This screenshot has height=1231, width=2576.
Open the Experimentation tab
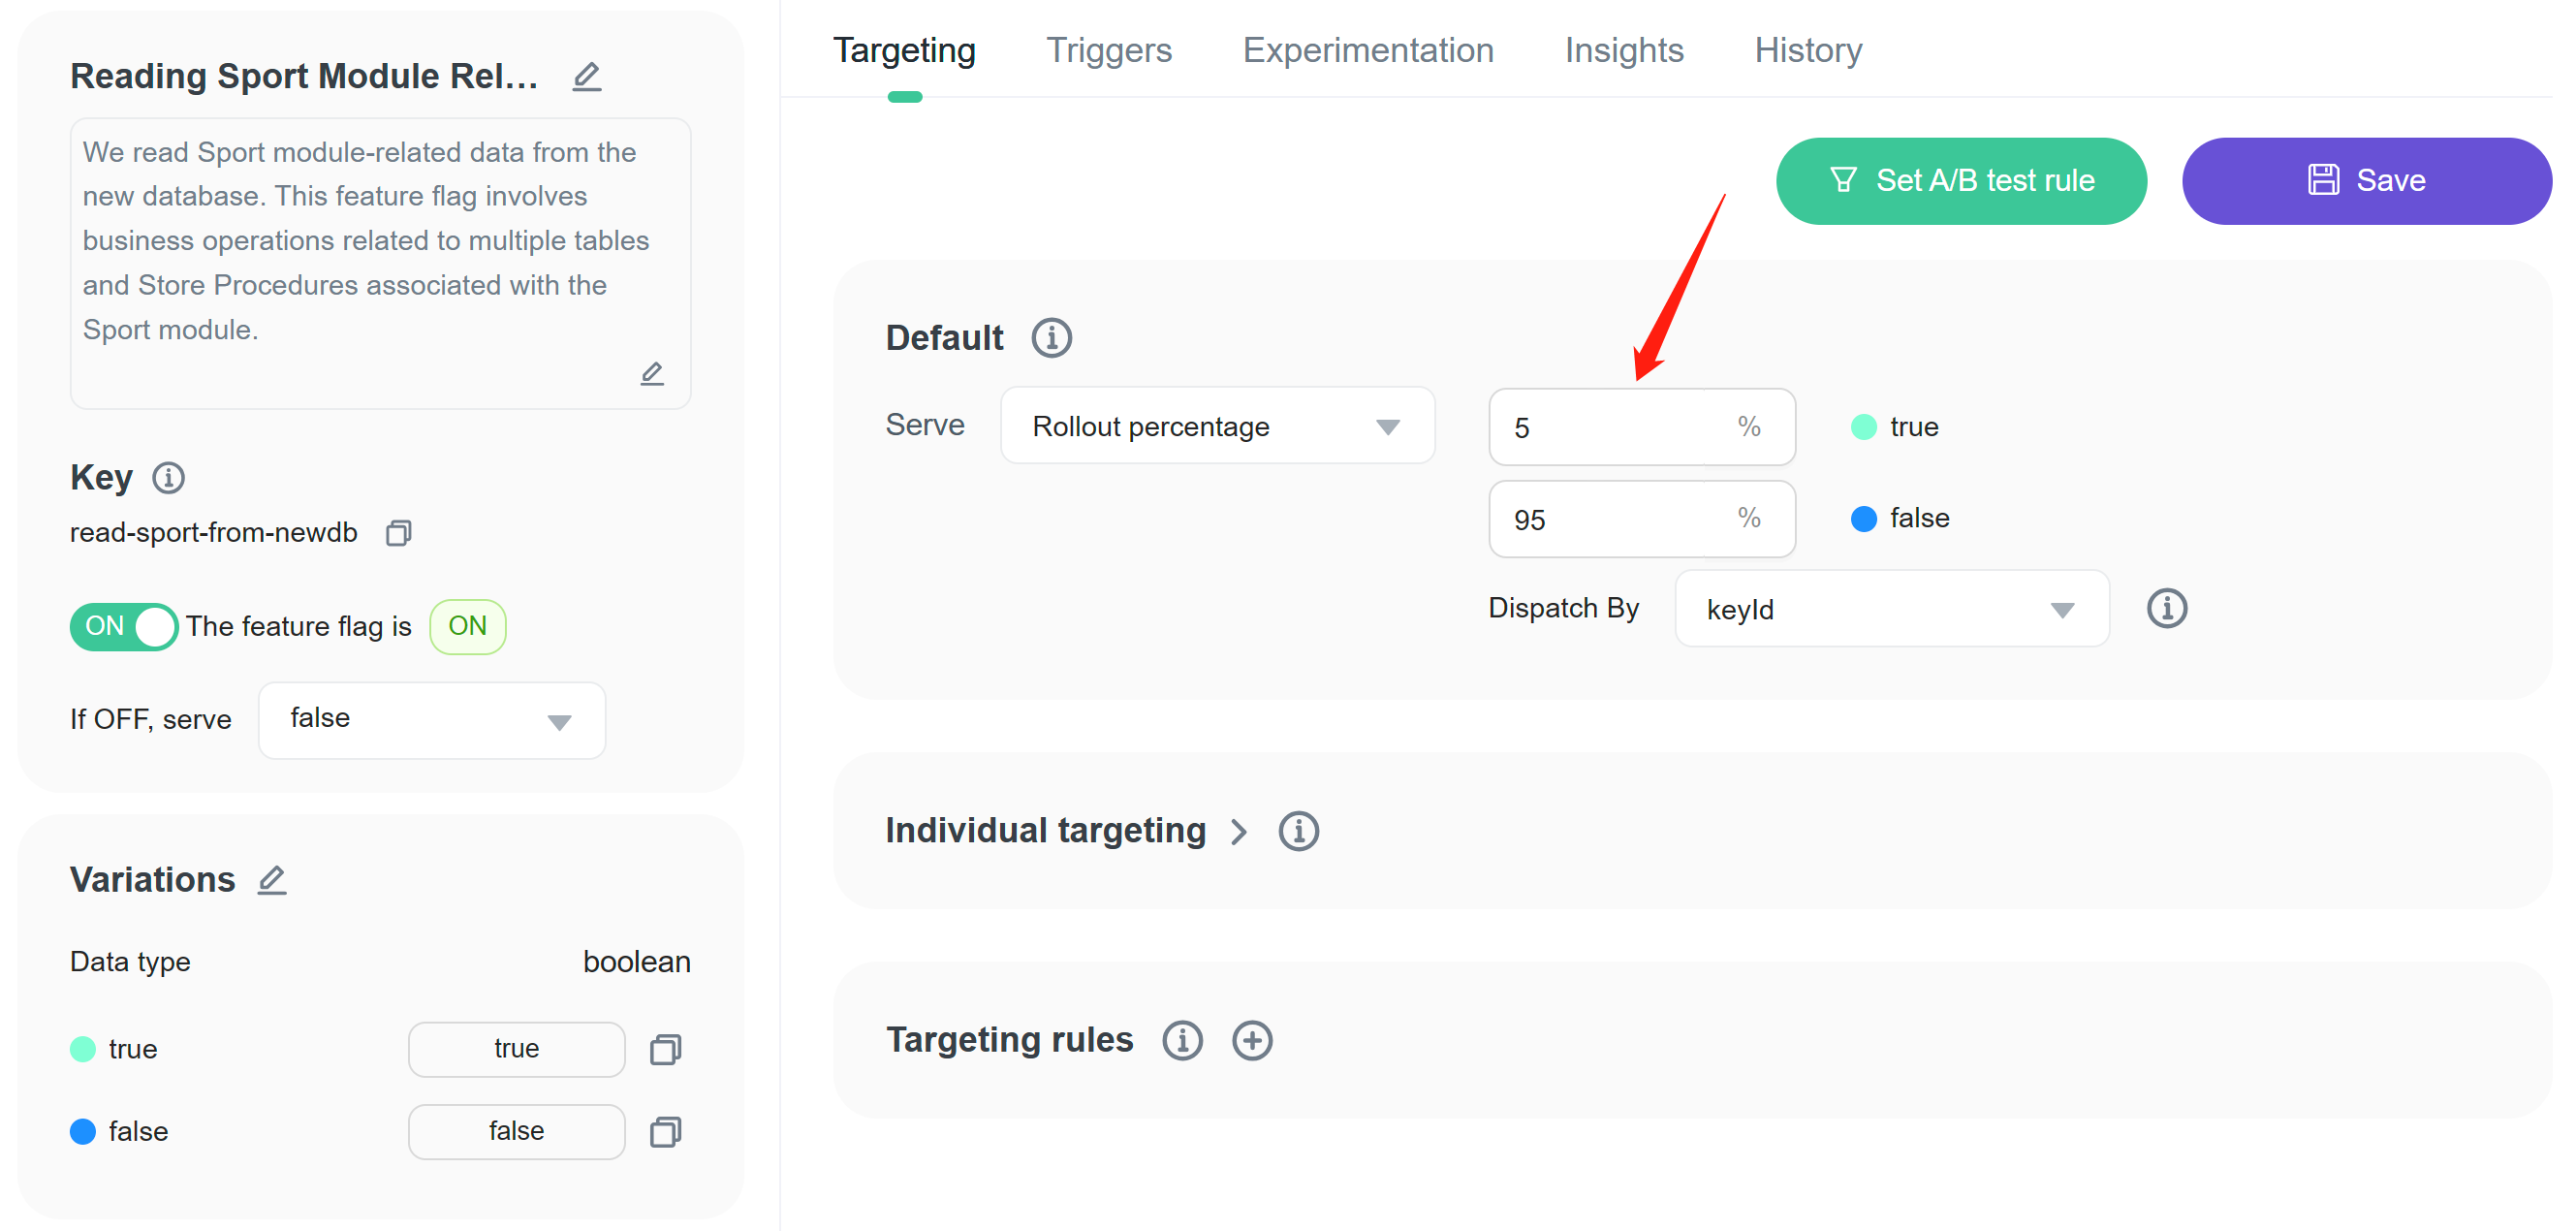click(1368, 50)
